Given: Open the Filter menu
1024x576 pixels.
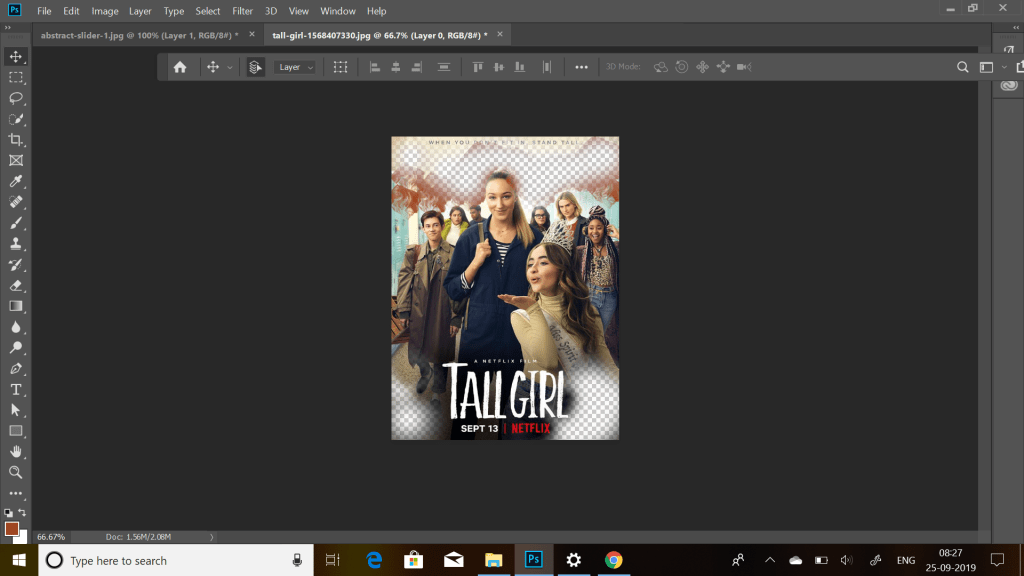Looking at the screenshot, I should click(x=242, y=11).
